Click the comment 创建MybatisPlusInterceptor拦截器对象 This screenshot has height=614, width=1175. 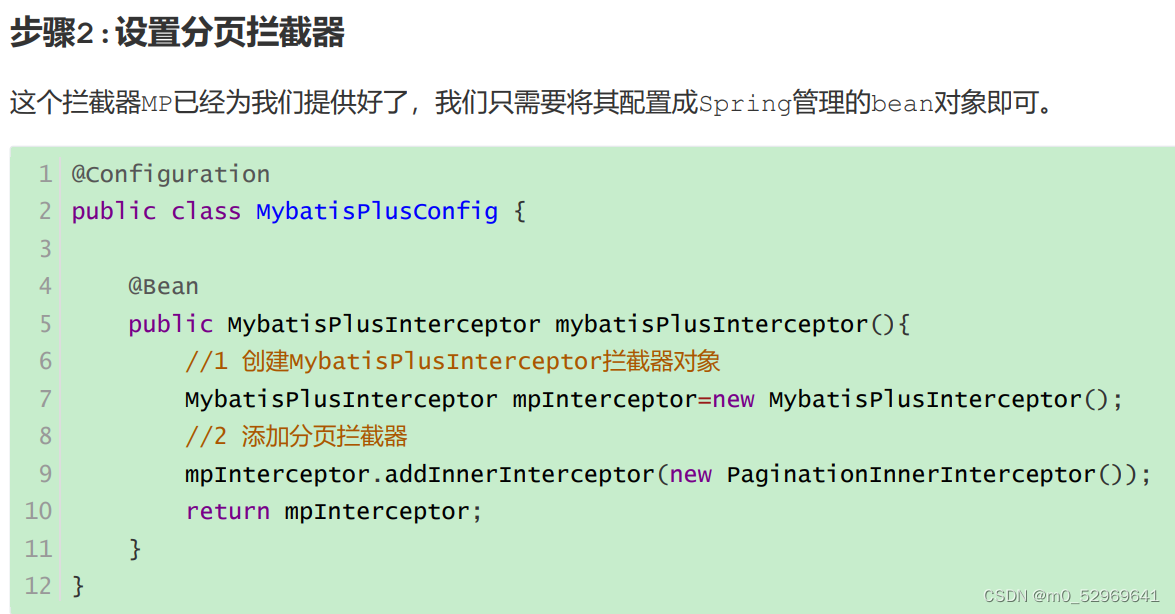480,361
